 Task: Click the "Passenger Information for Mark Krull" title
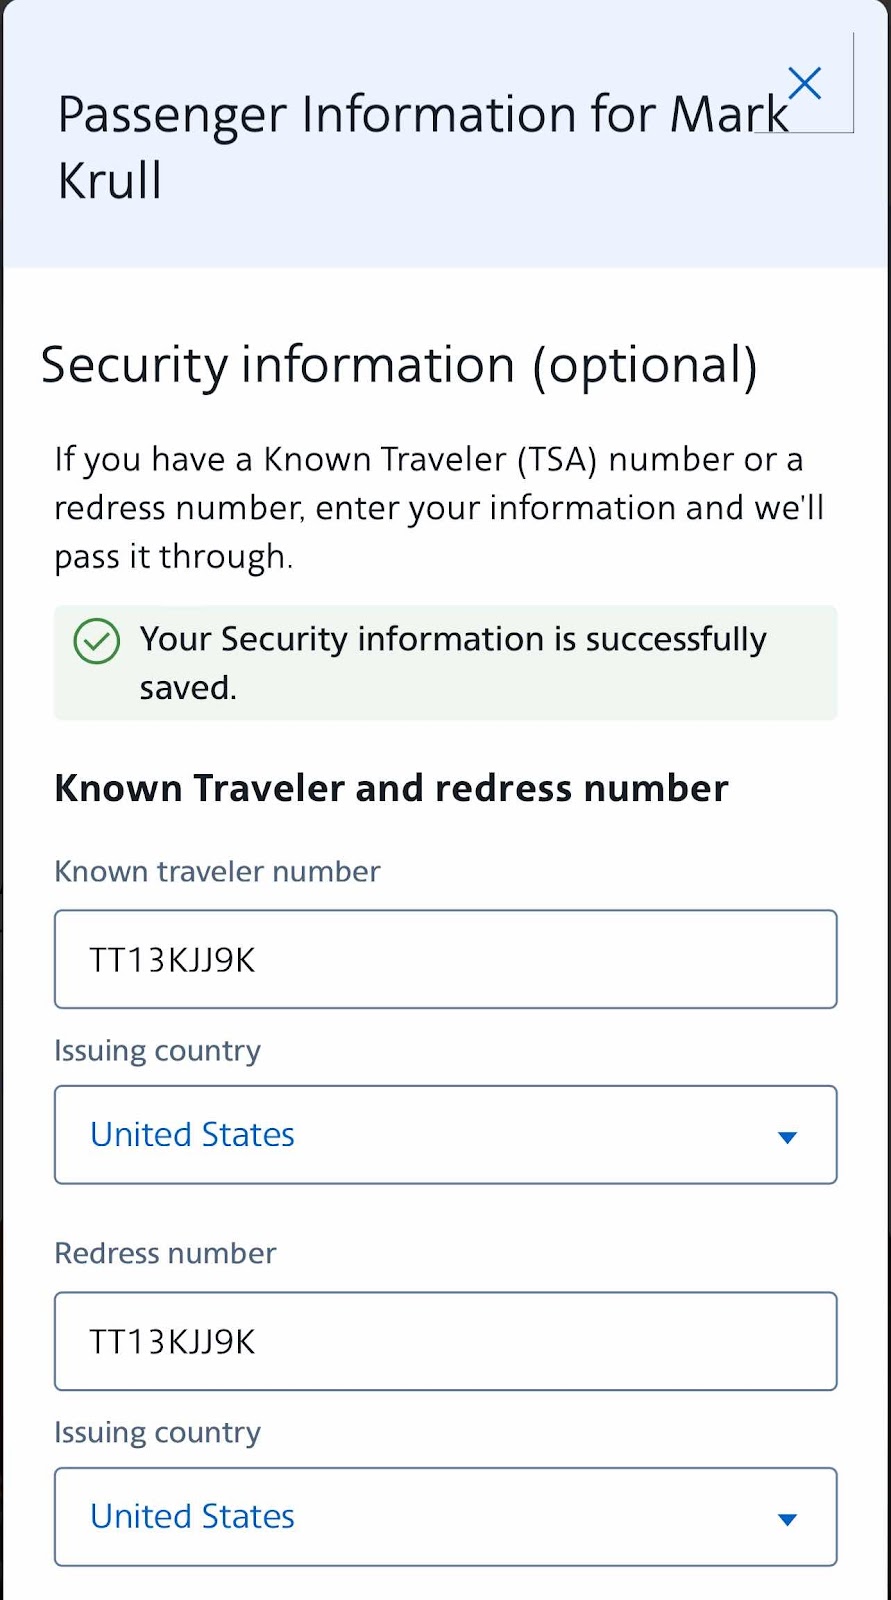click(400, 146)
